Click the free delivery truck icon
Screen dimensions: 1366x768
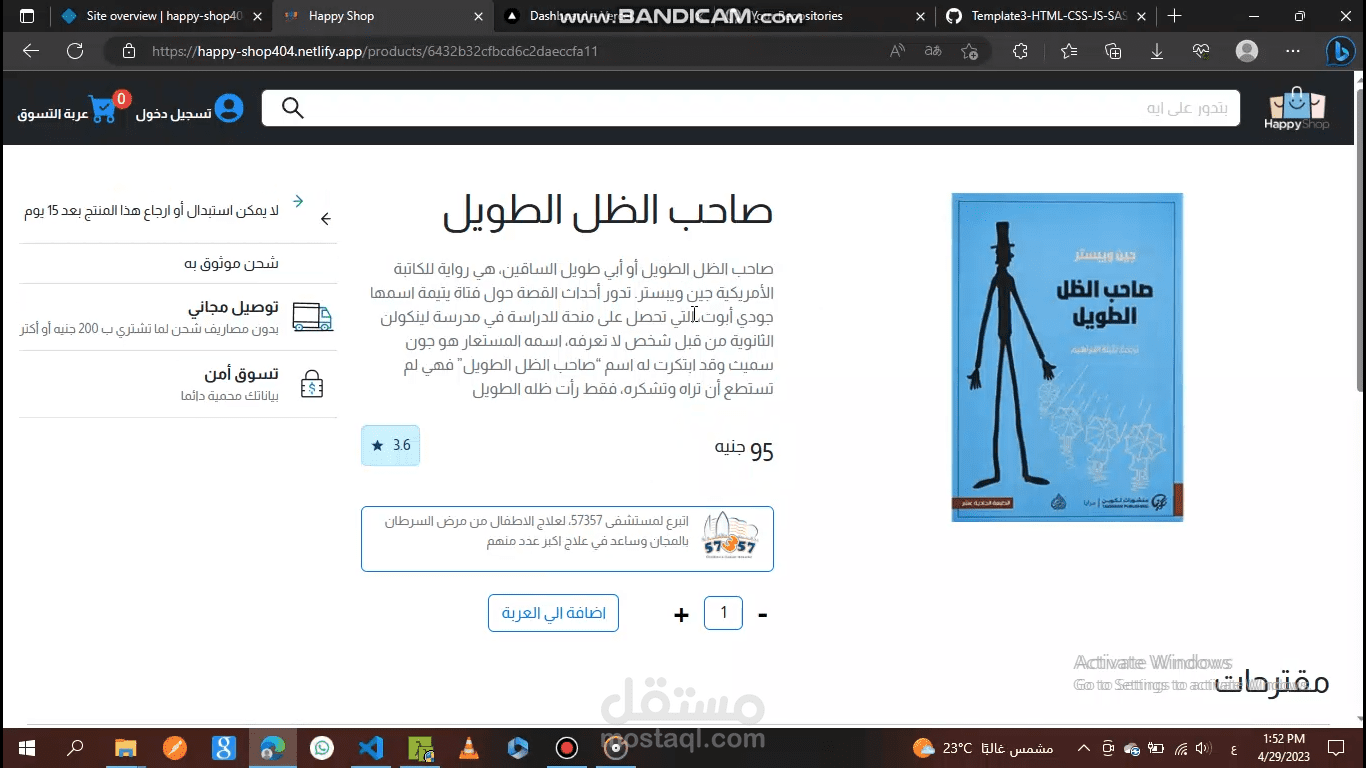(312, 317)
